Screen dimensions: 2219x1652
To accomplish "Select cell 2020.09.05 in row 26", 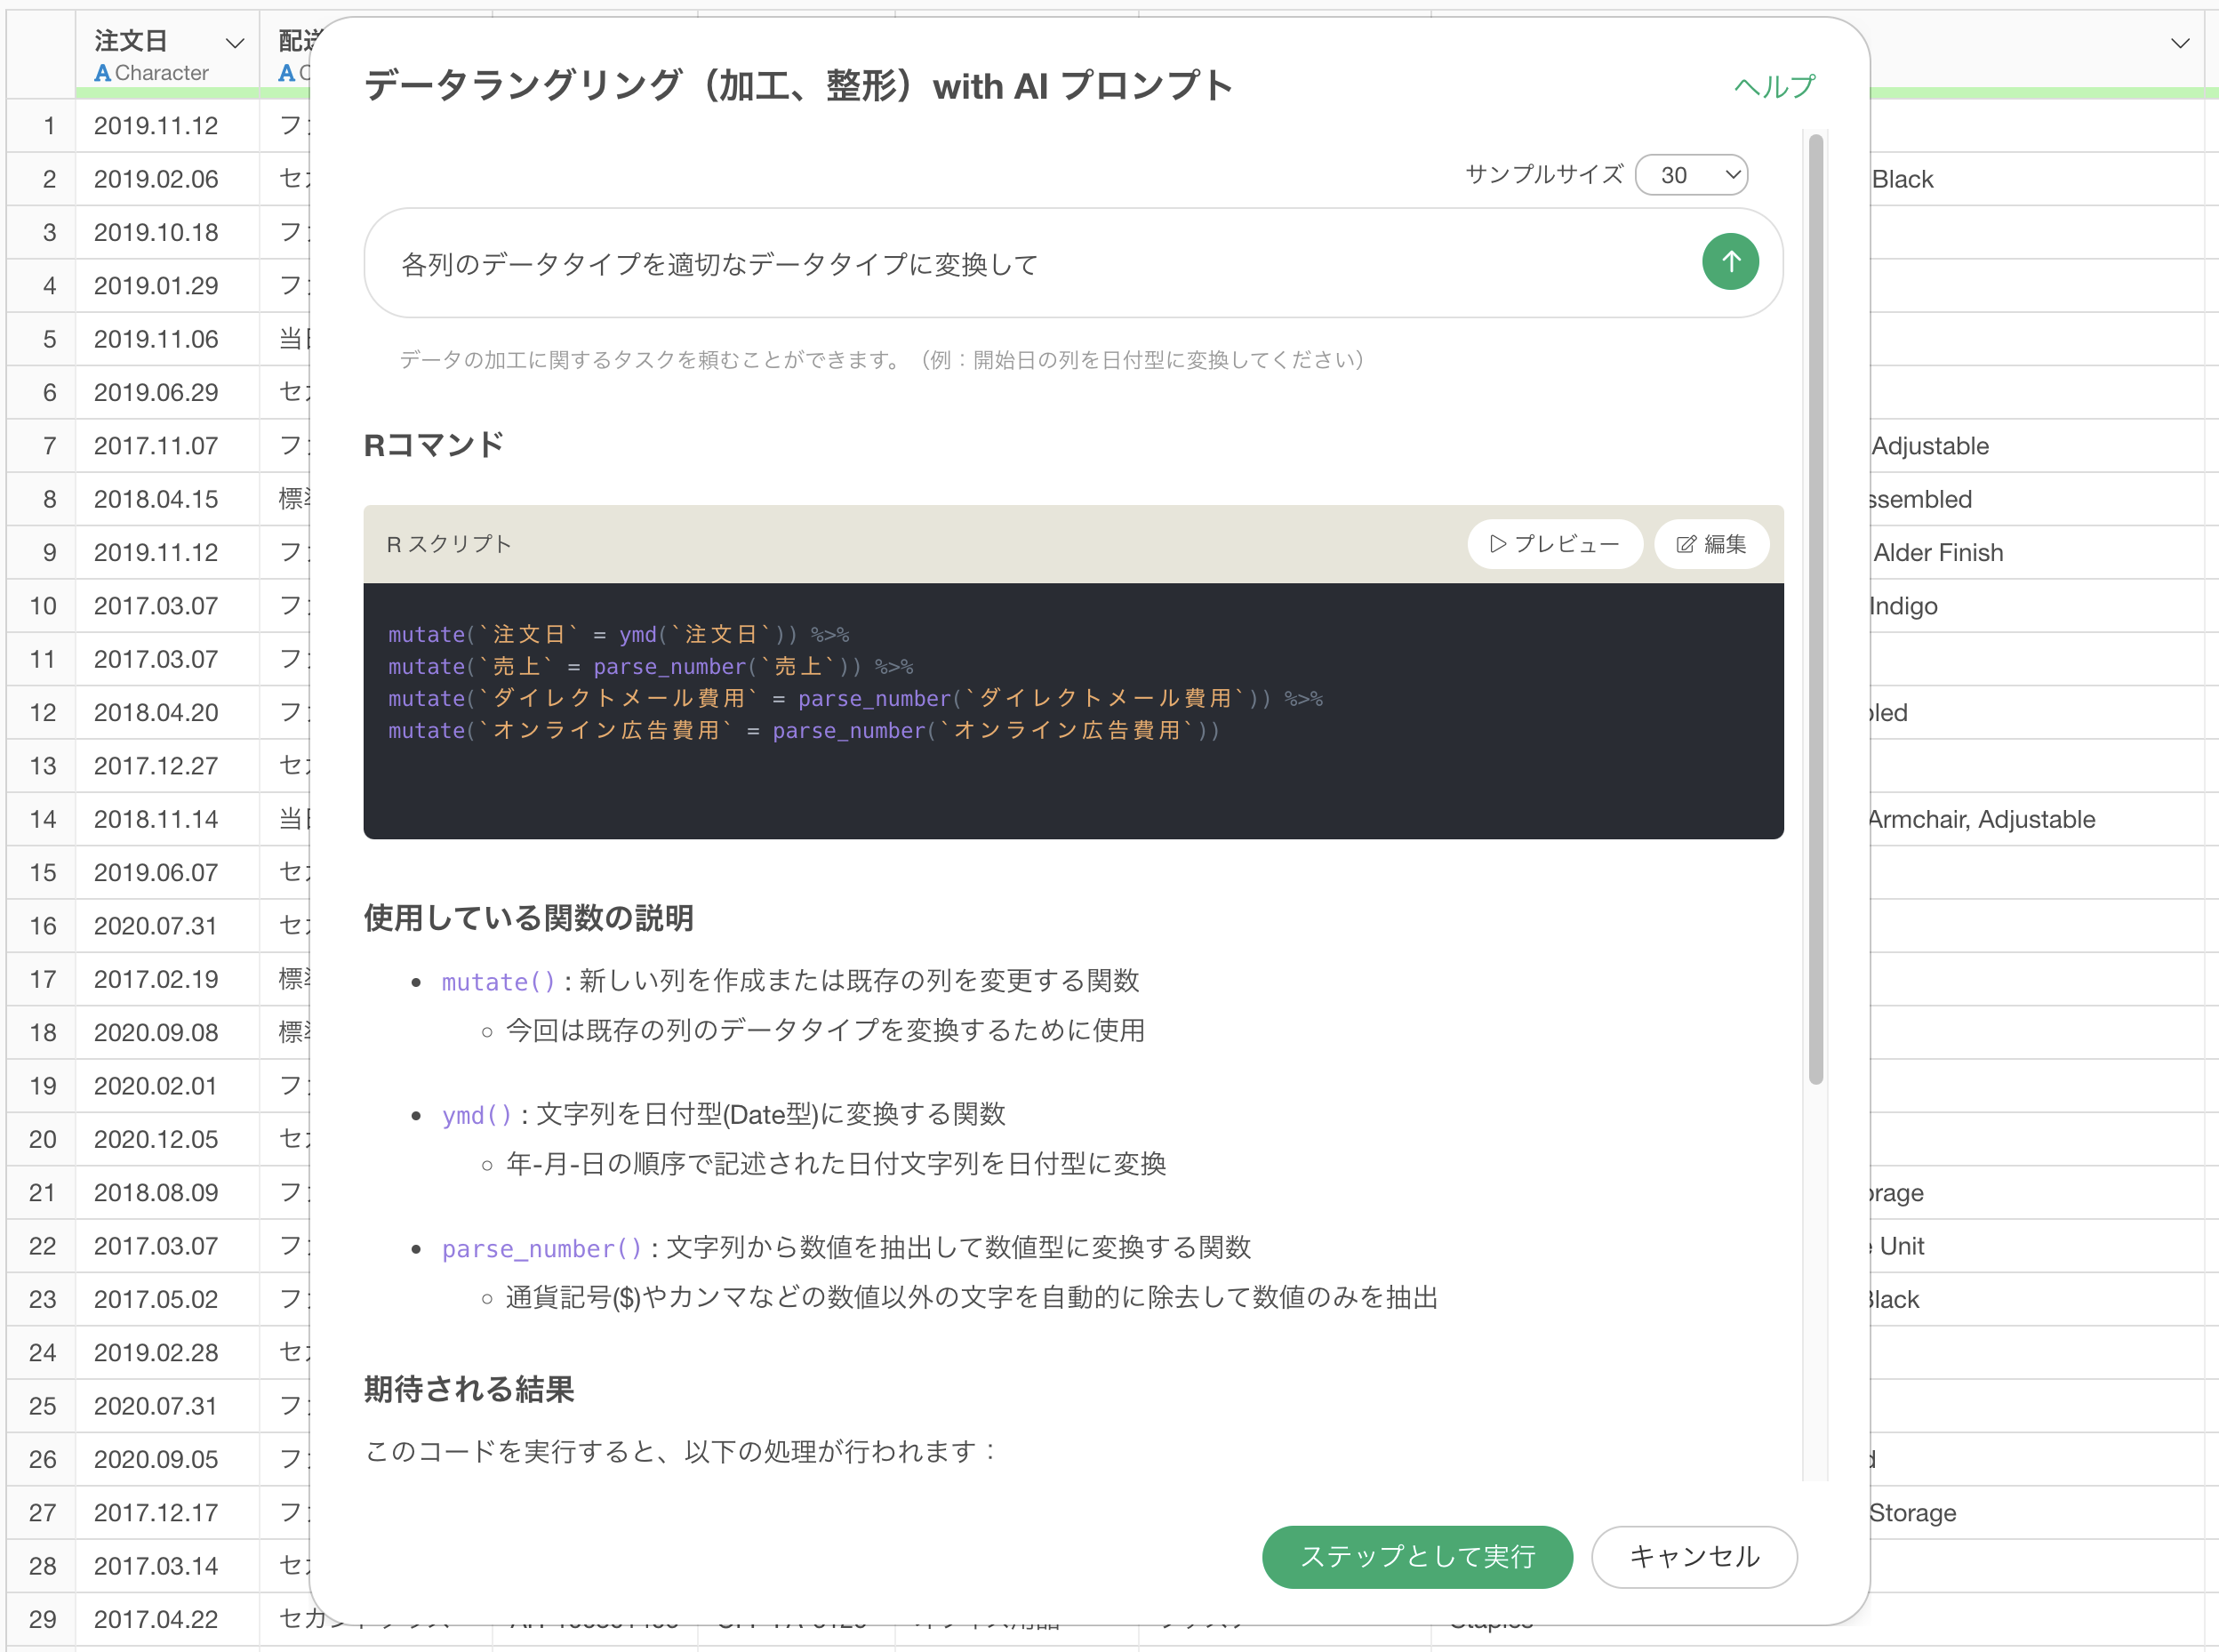I will pos(167,1459).
